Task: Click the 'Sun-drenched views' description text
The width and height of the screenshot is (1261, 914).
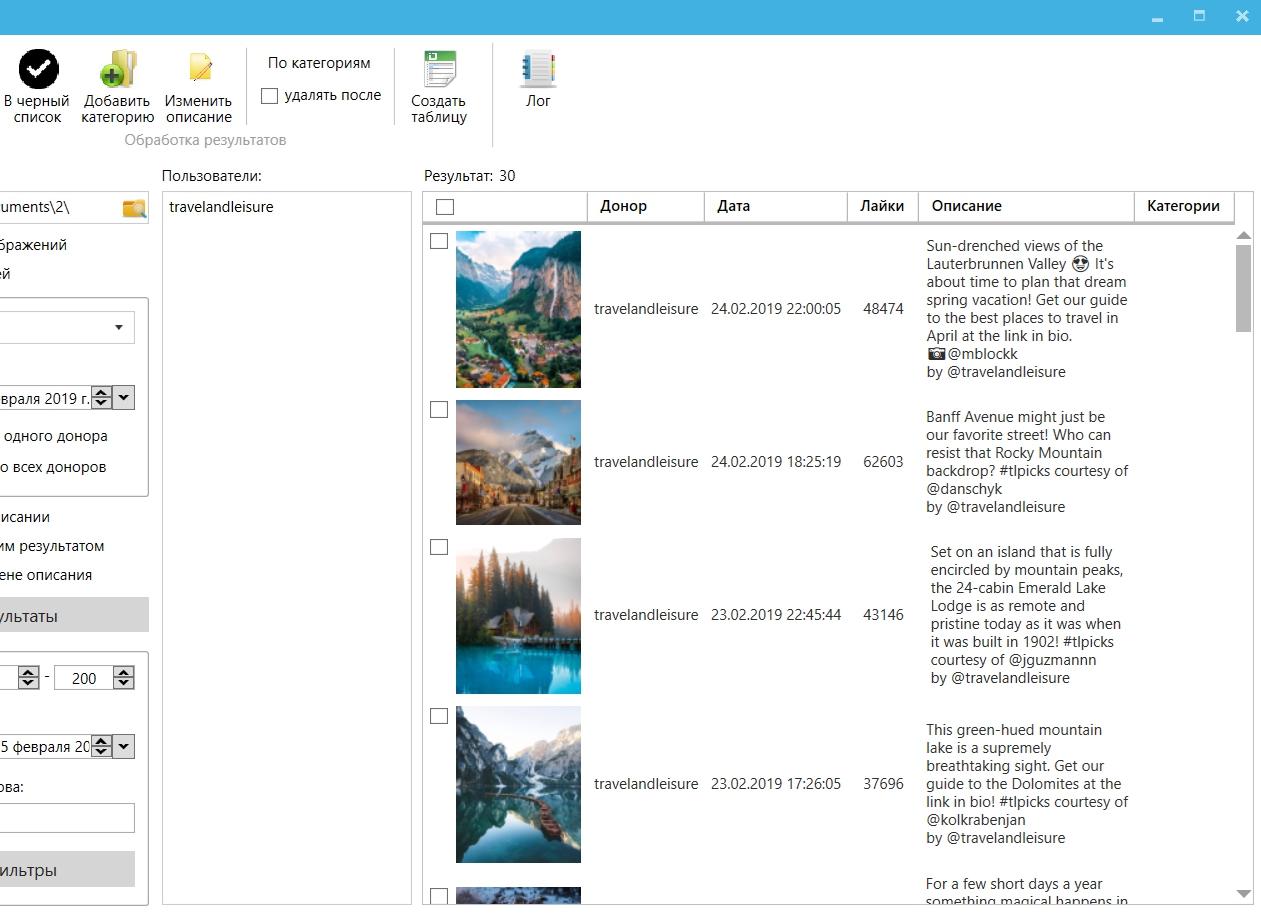Action: [1026, 309]
